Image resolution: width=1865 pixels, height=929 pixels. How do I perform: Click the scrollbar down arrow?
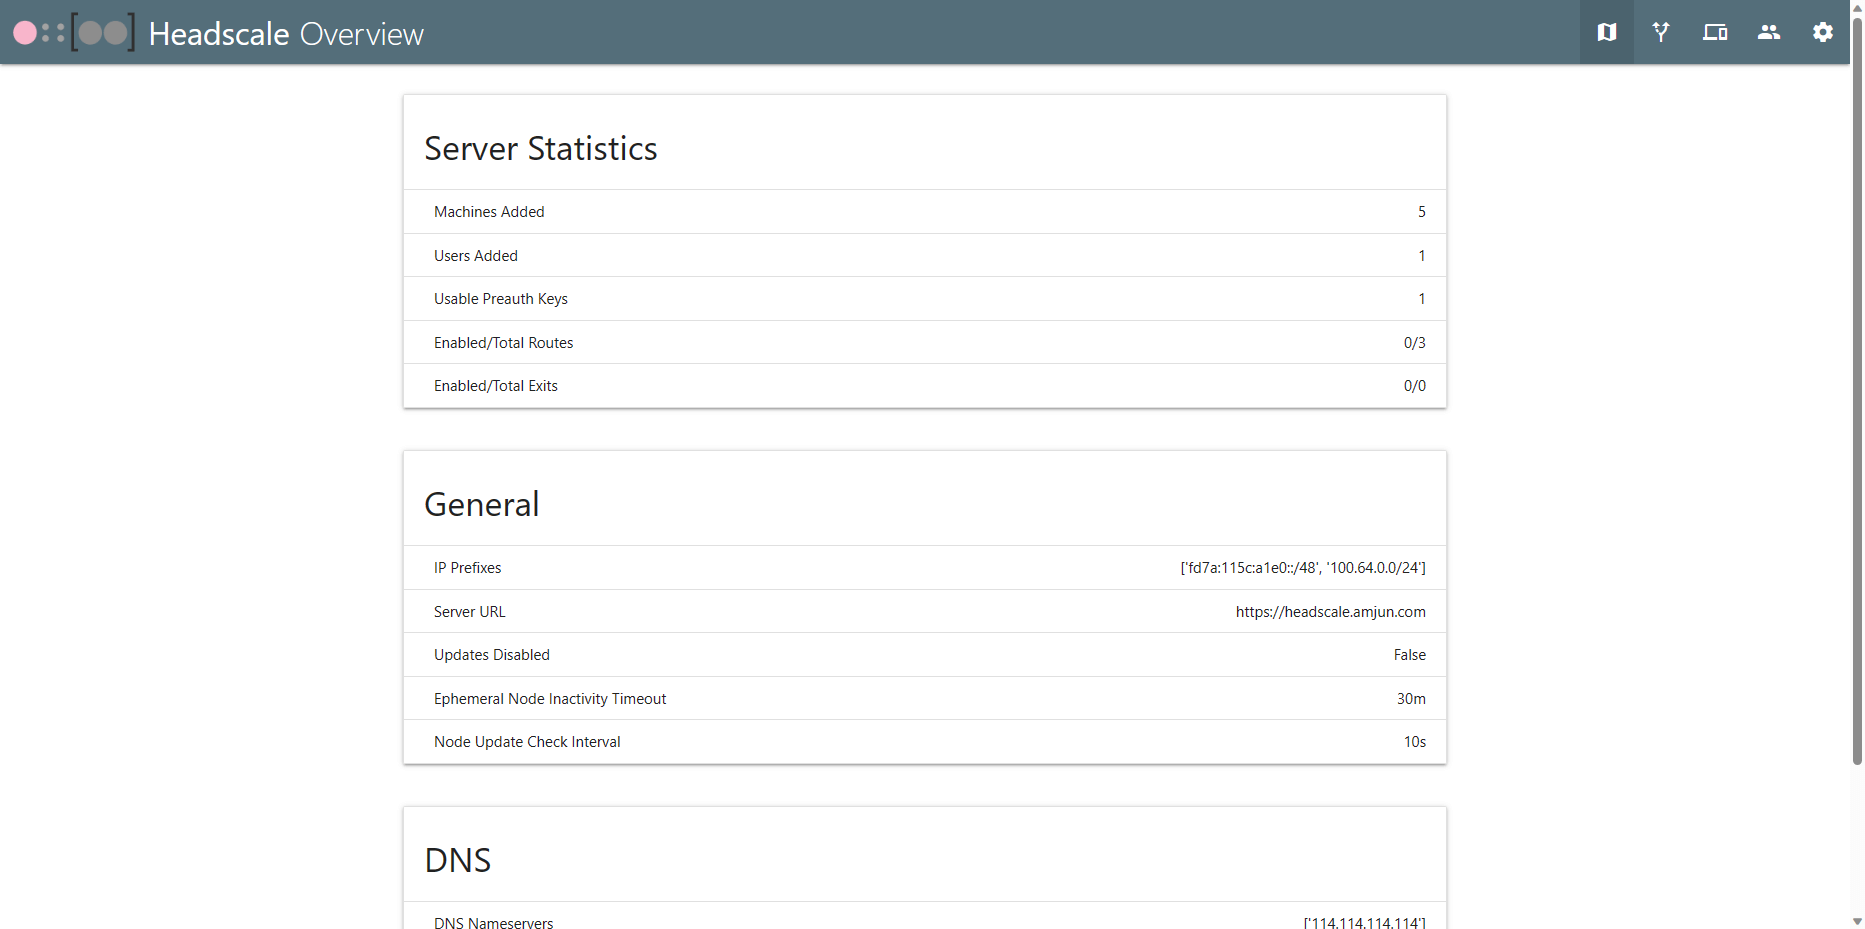pyautogui.click(x=1857, y=921)
